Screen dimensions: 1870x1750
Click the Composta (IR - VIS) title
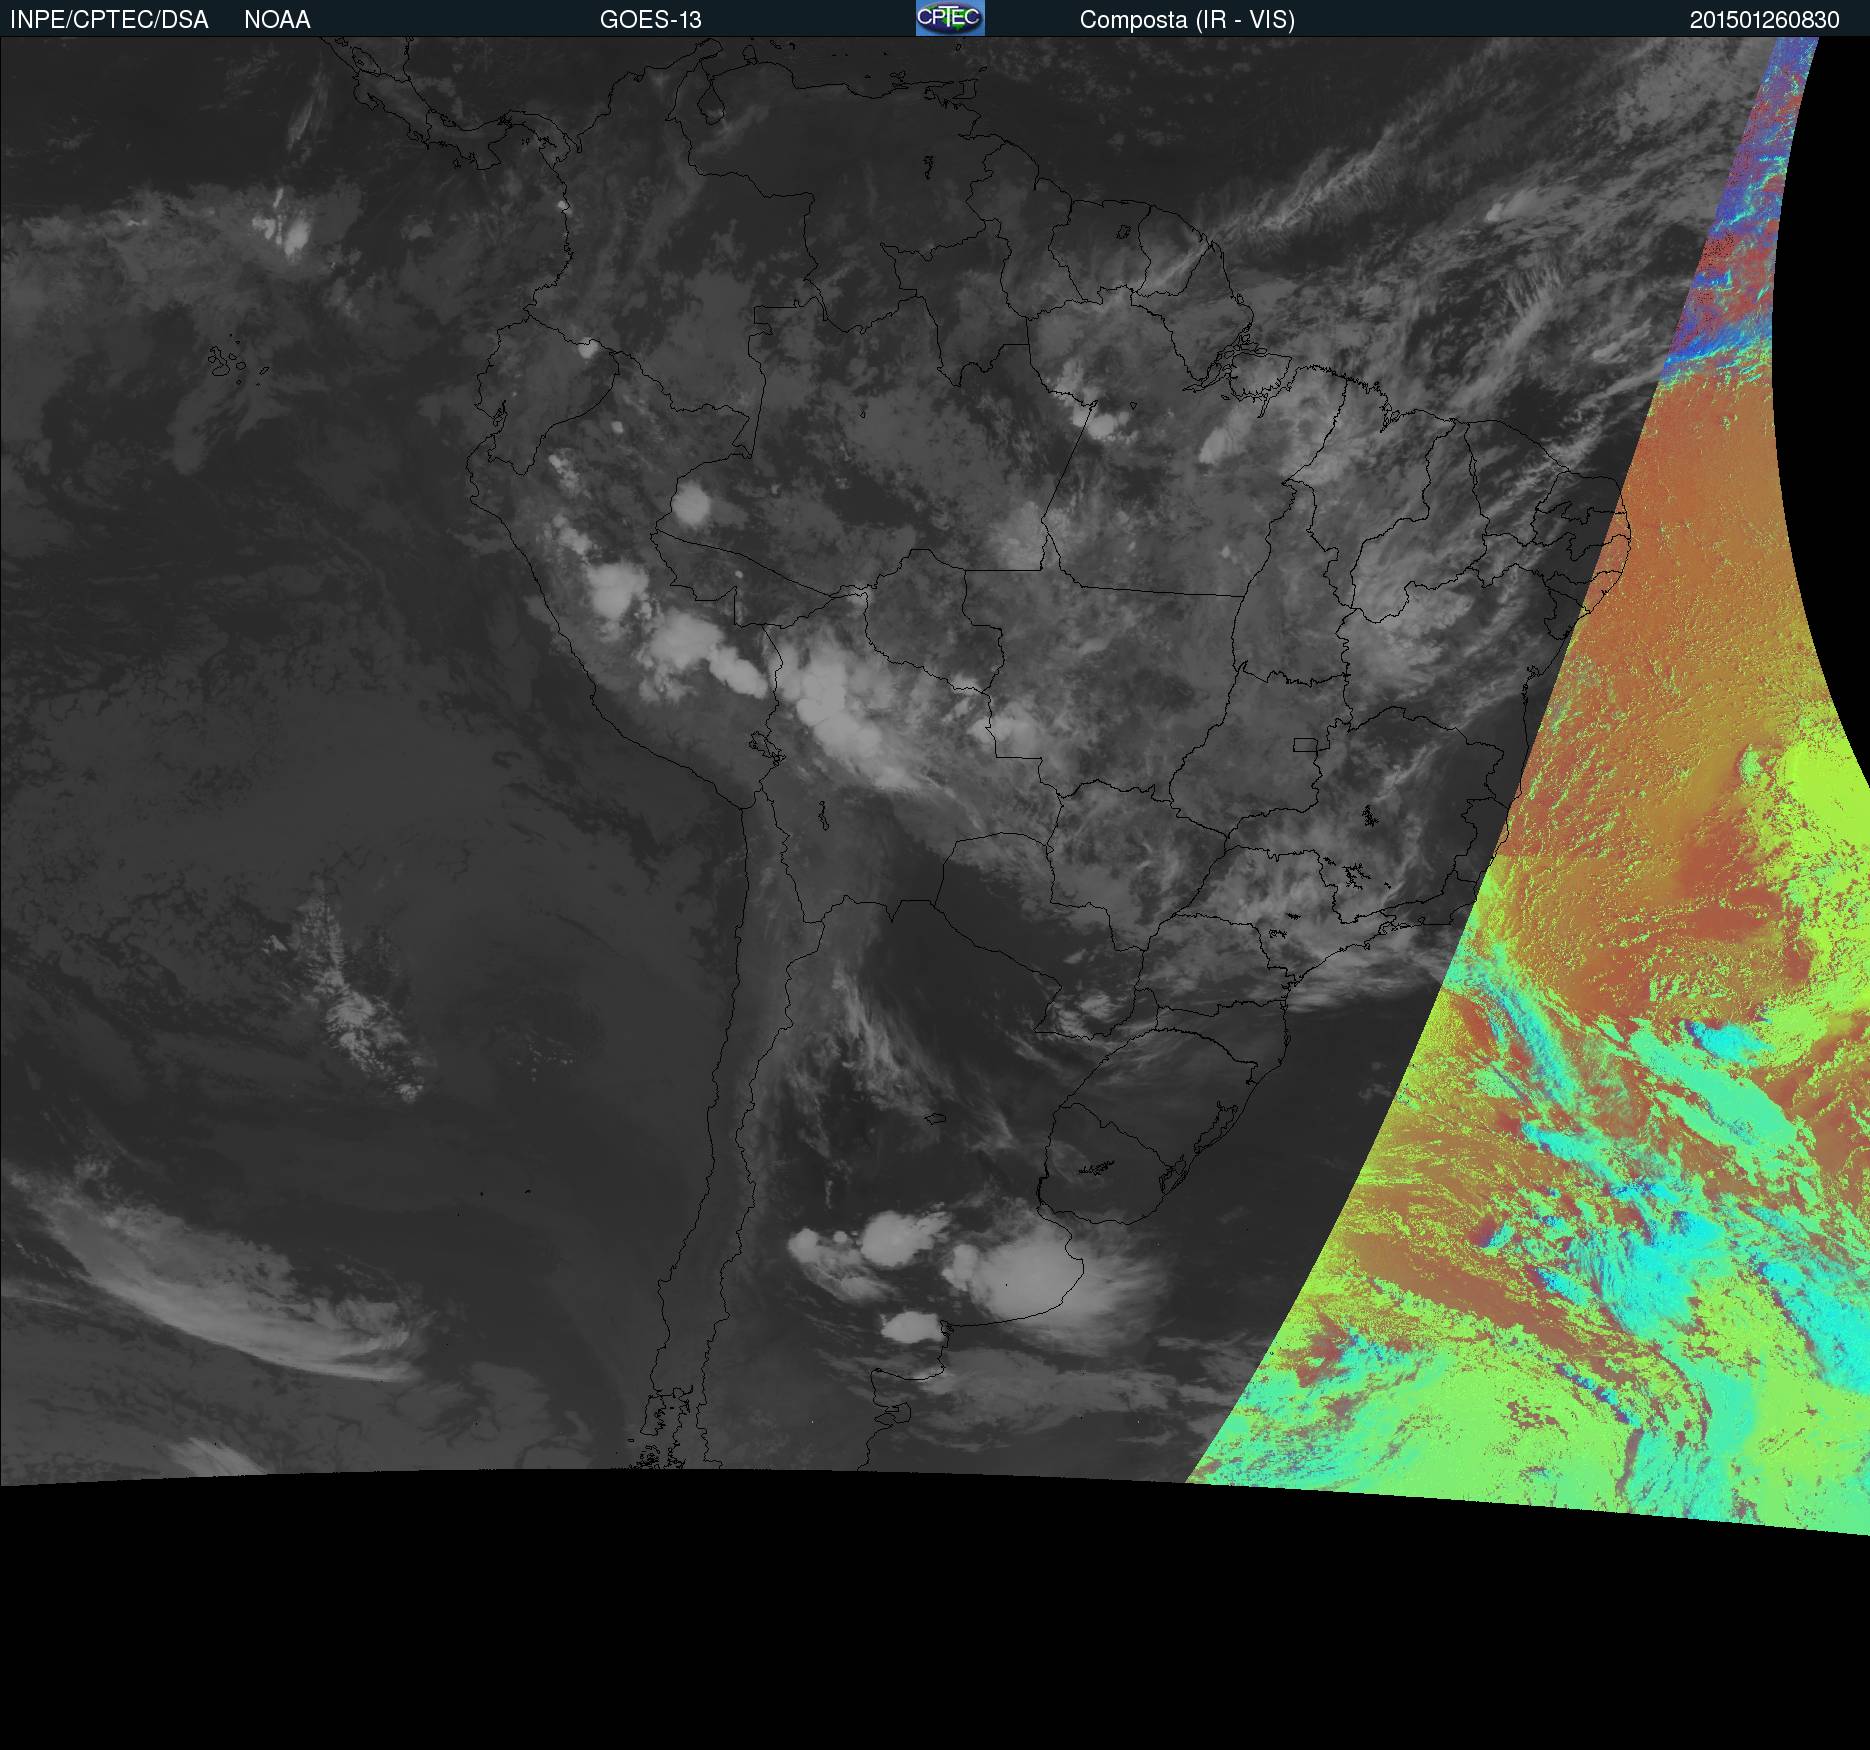[x=1187, y=19]
